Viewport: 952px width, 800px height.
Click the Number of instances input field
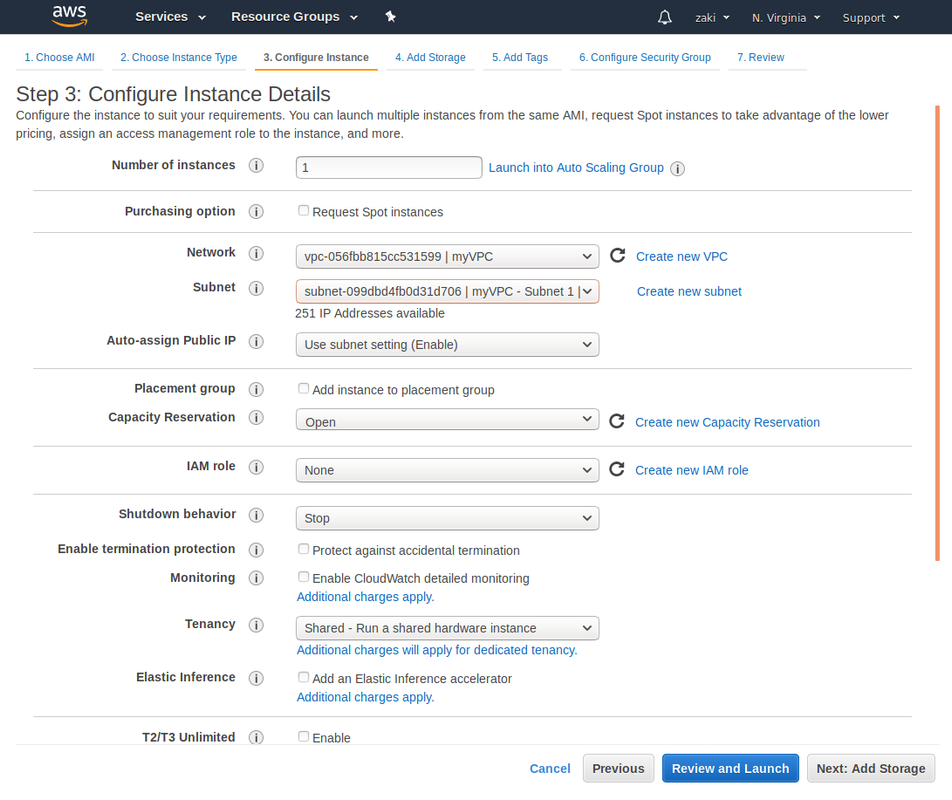388,167
